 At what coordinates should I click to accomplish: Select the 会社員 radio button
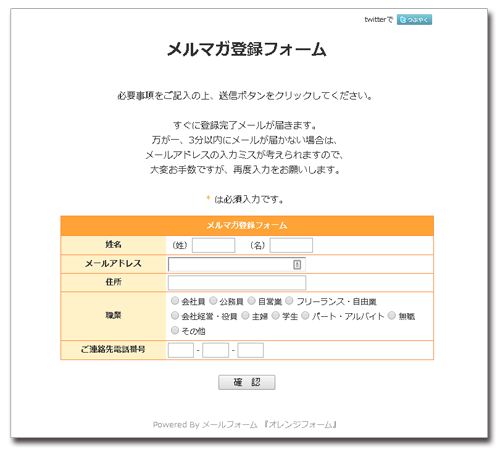tap(175, 301)
